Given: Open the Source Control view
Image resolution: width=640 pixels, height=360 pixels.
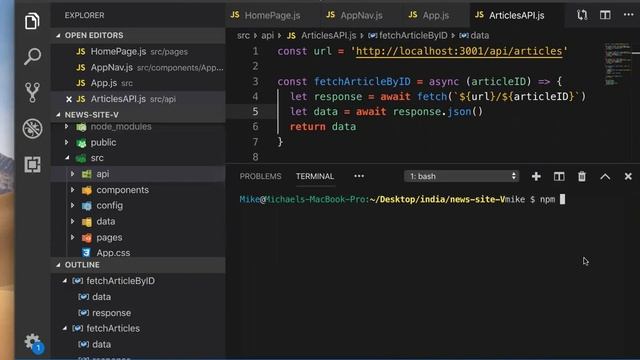Looking at the screenshot, I should 32,93.
